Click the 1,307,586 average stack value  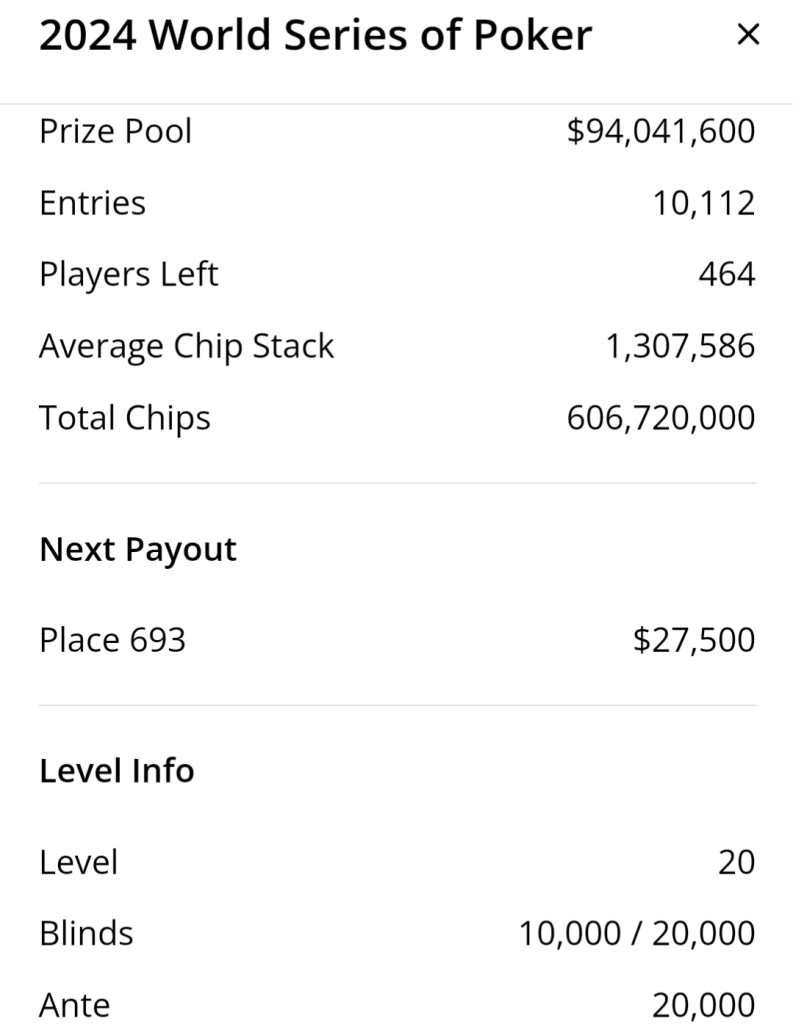pyautogui.click(x=679, y=346)
